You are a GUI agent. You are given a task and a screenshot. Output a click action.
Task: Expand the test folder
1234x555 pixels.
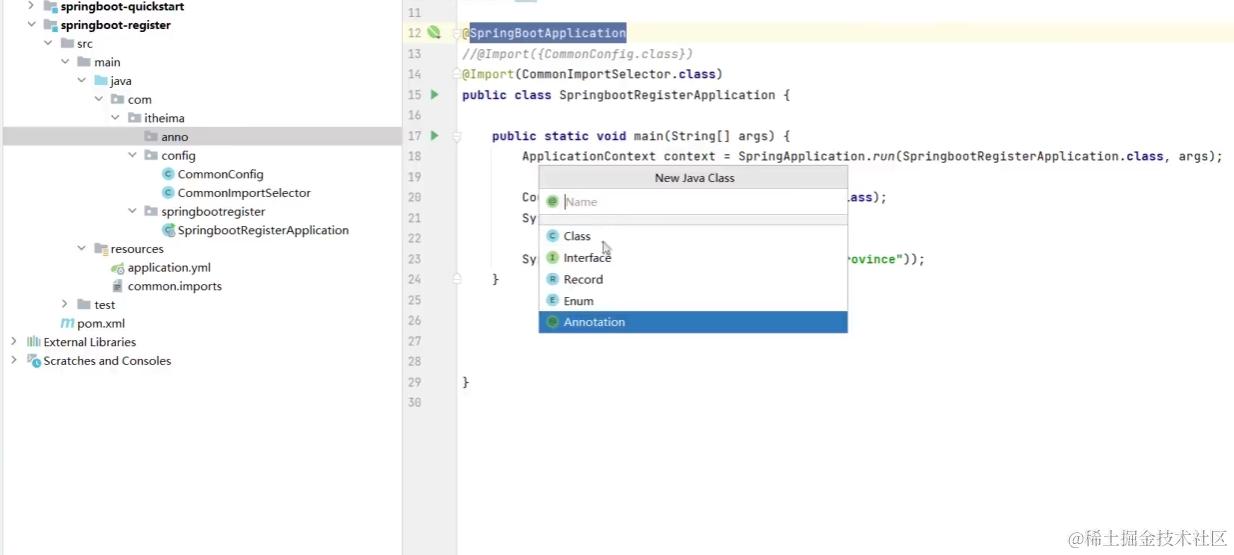click(x=65, y=305)
